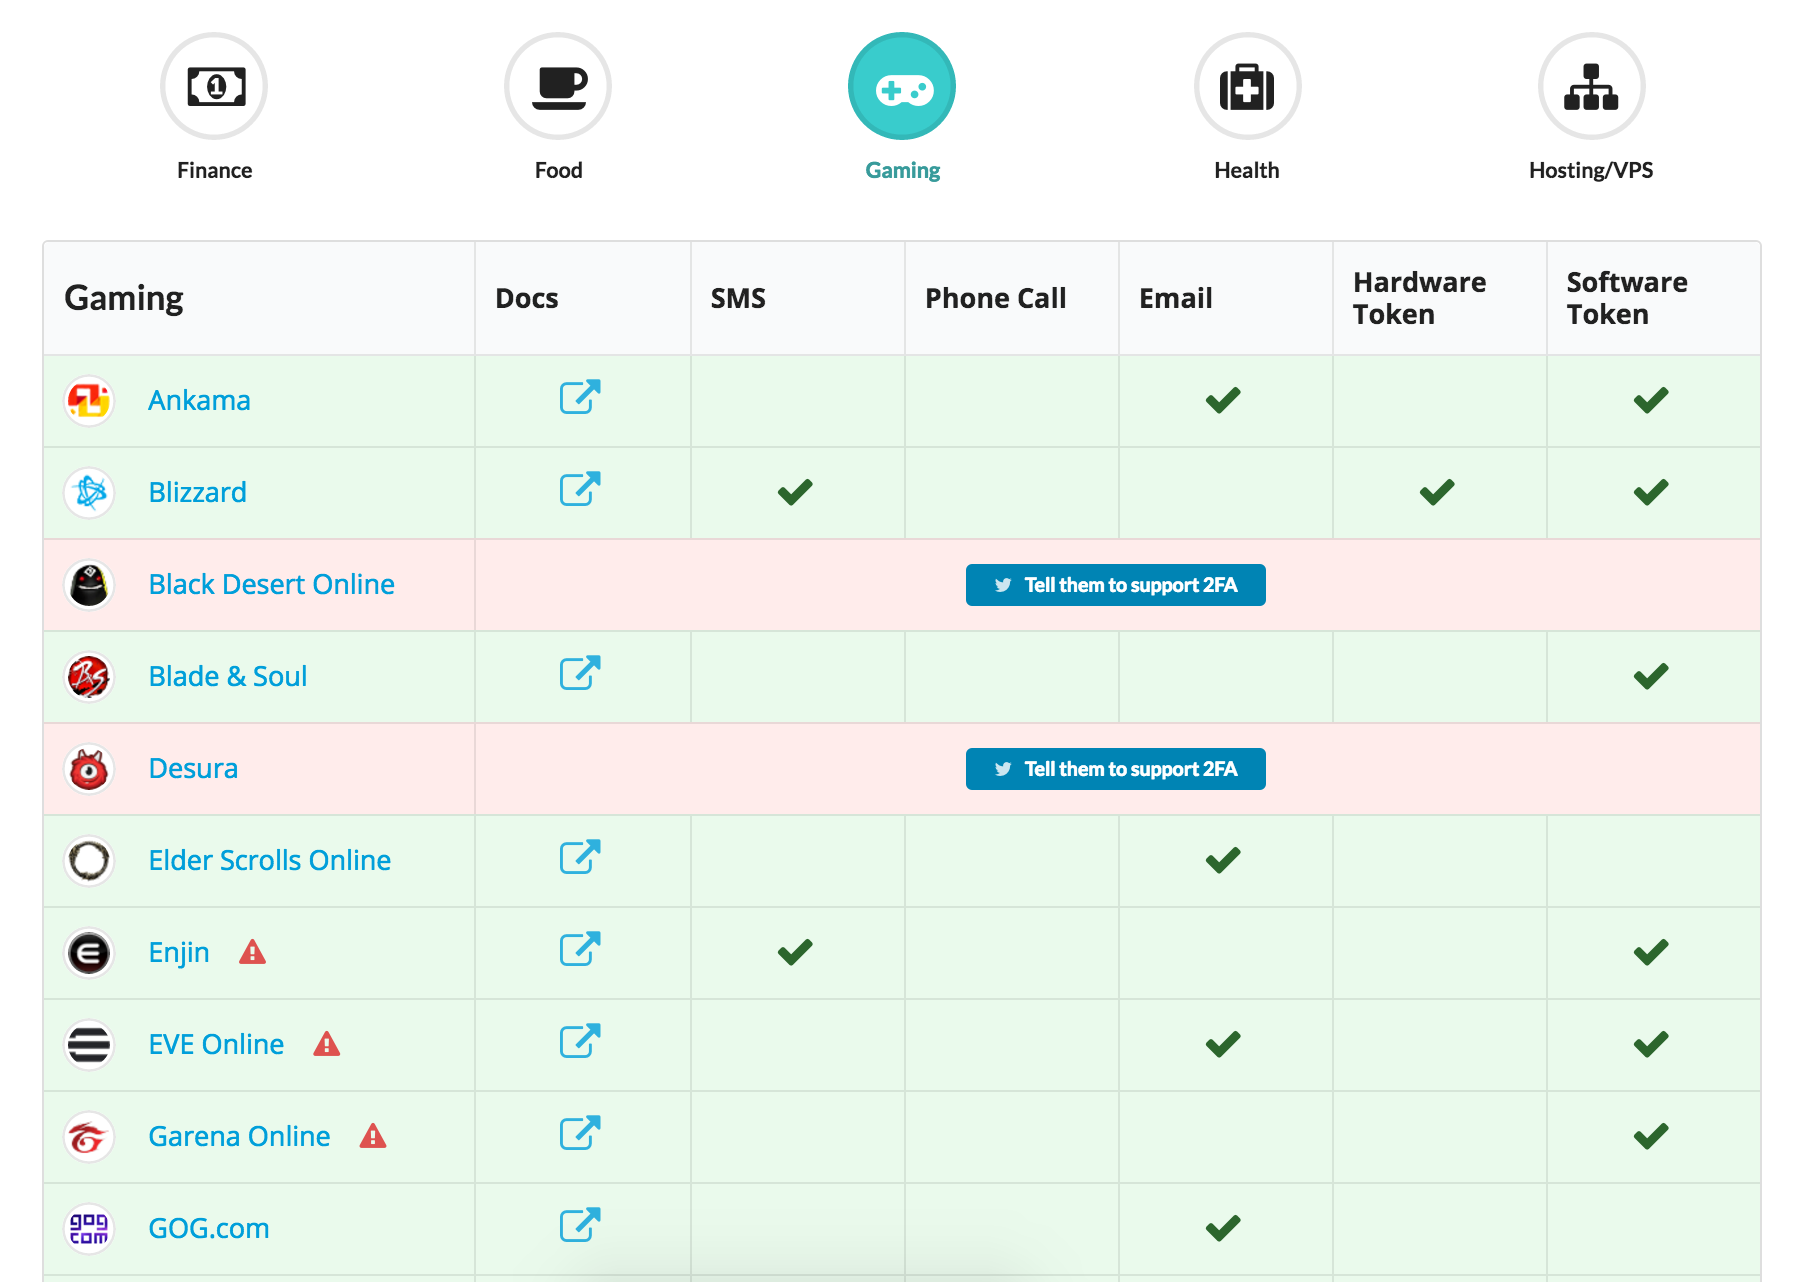1802x1282 pixels.
Task: Click Ankama's Email checkmark
Action: point(1223,400)
